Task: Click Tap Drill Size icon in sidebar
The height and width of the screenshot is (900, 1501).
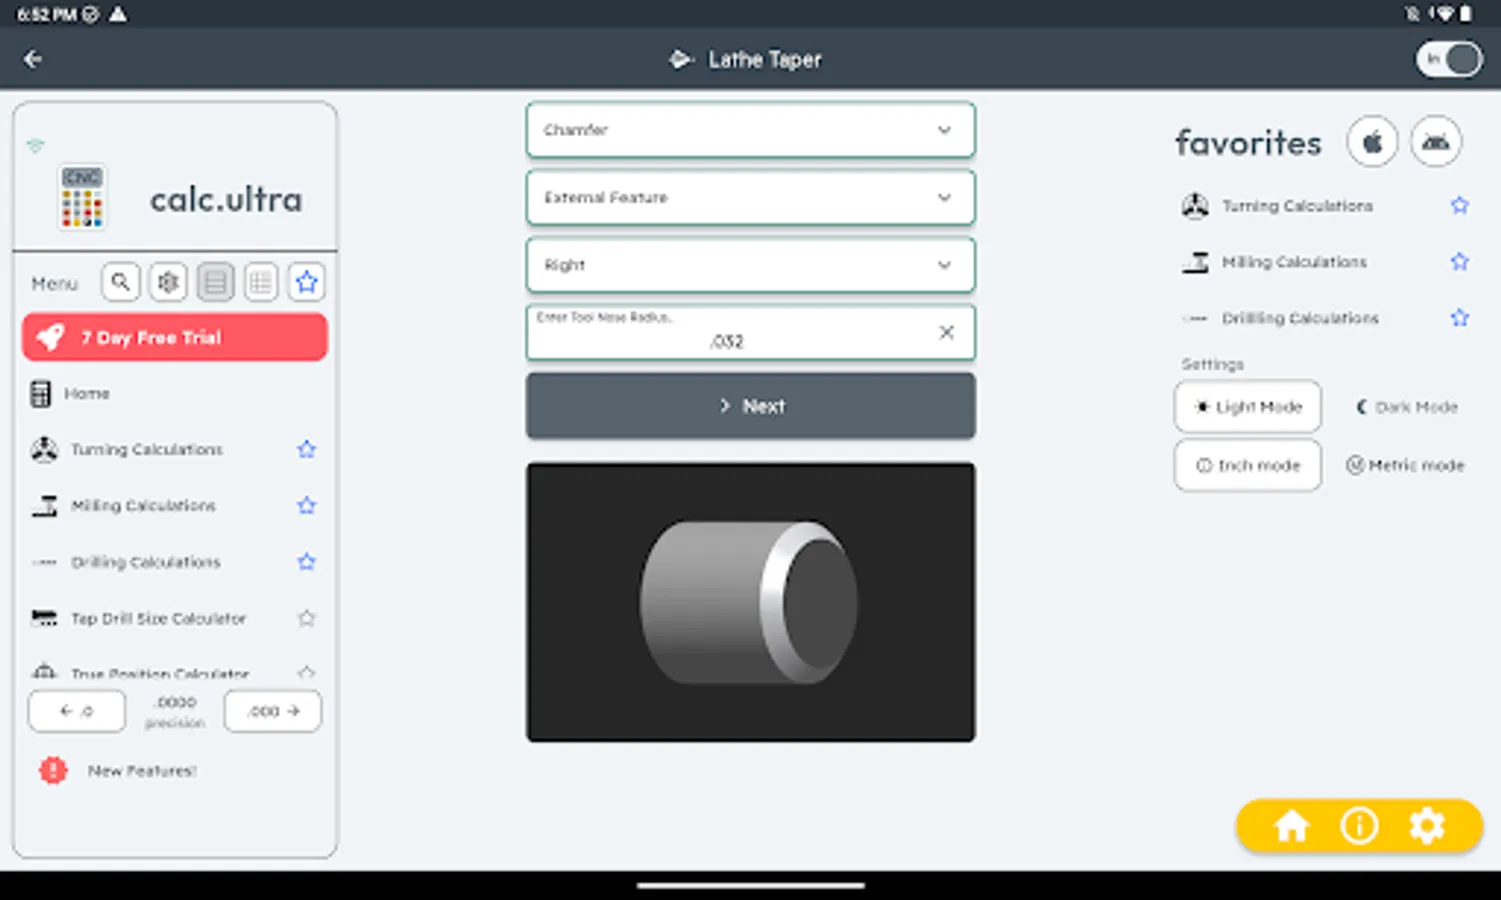Action: (x=44, y=618)
